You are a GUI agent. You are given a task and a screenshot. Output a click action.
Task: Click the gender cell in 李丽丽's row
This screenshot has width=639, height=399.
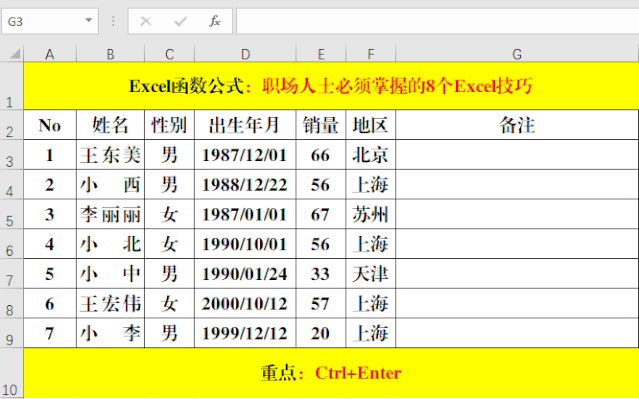click(x=170, y=214)
